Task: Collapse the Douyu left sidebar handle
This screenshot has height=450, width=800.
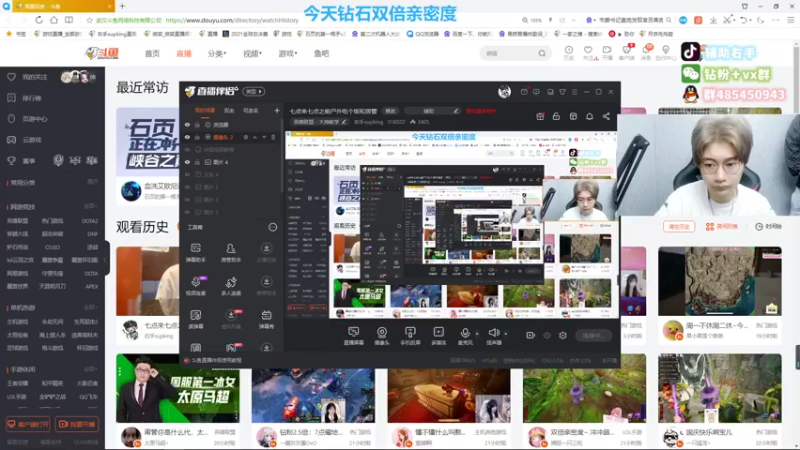Action: [106, 258]
